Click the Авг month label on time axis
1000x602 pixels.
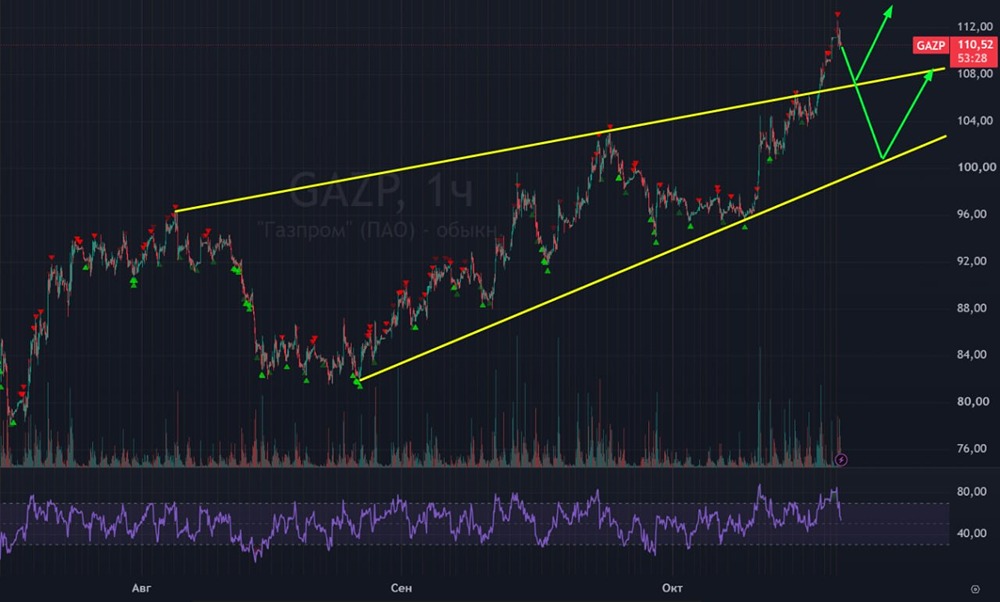pyautogui.click(x=142, y=588)
